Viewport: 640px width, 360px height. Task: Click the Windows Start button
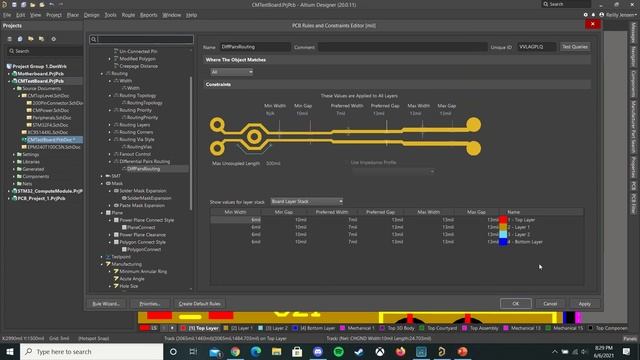10,352
